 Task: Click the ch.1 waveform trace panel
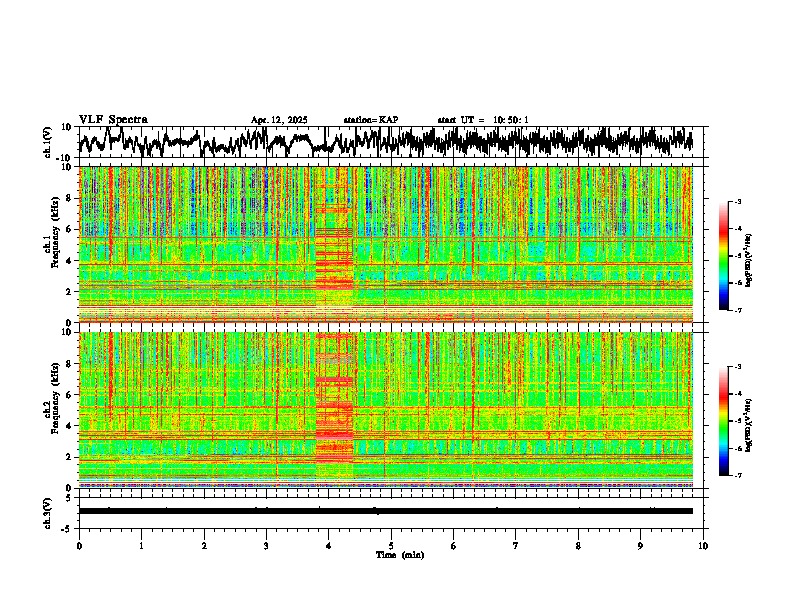[x=391, y=142]
